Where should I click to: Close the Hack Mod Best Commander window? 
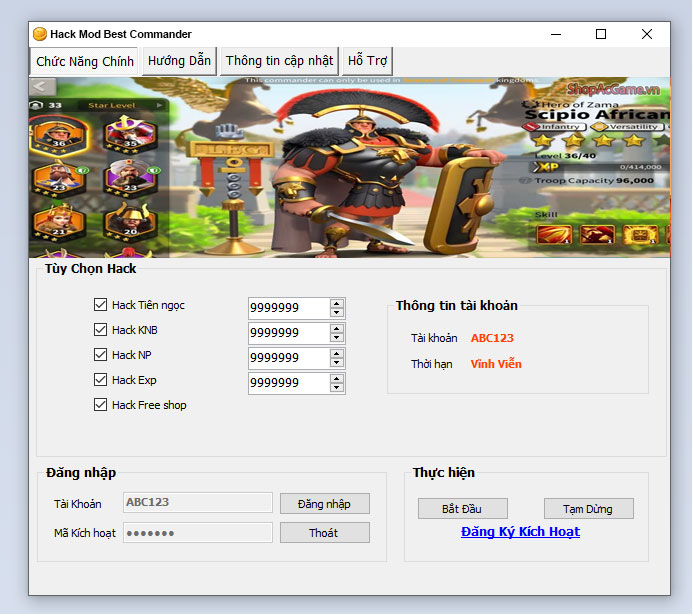(647, 34)
